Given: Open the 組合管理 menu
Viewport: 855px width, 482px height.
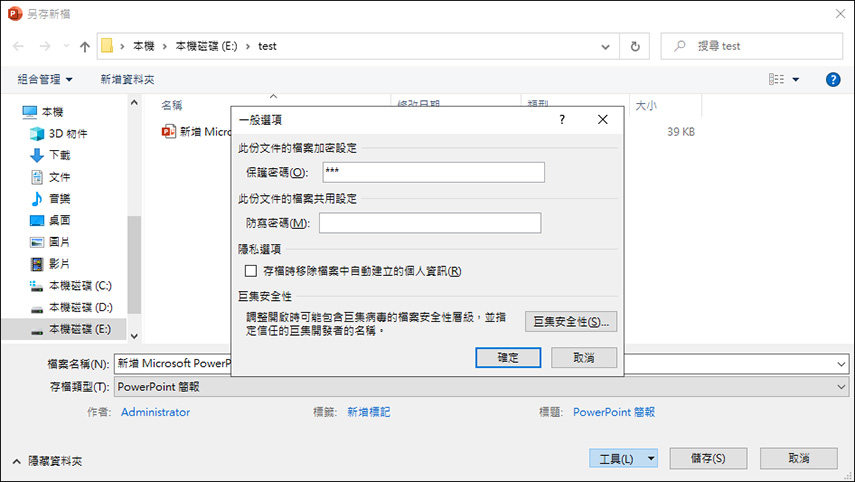Looking at the screenshot, I should [45, 80].
